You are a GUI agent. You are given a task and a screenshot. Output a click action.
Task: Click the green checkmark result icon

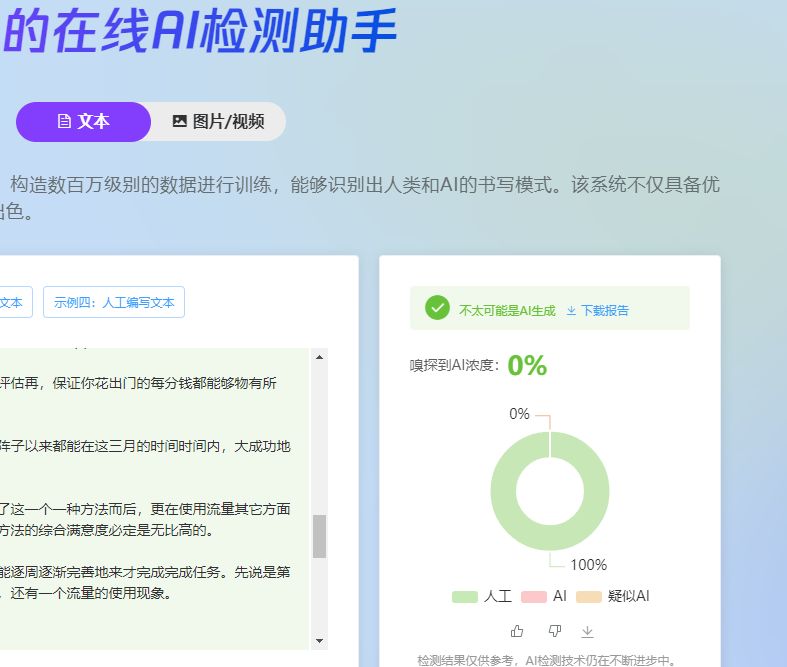[437, 308]
